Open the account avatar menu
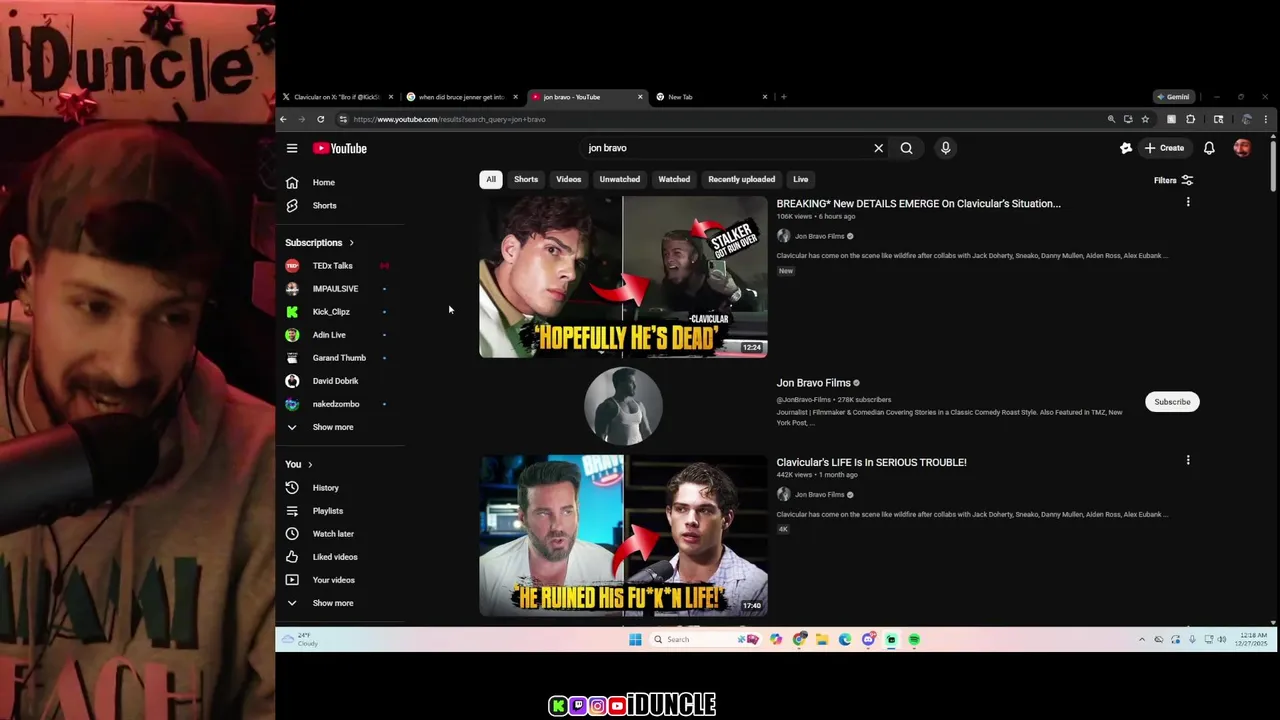 click(1242, 148)
